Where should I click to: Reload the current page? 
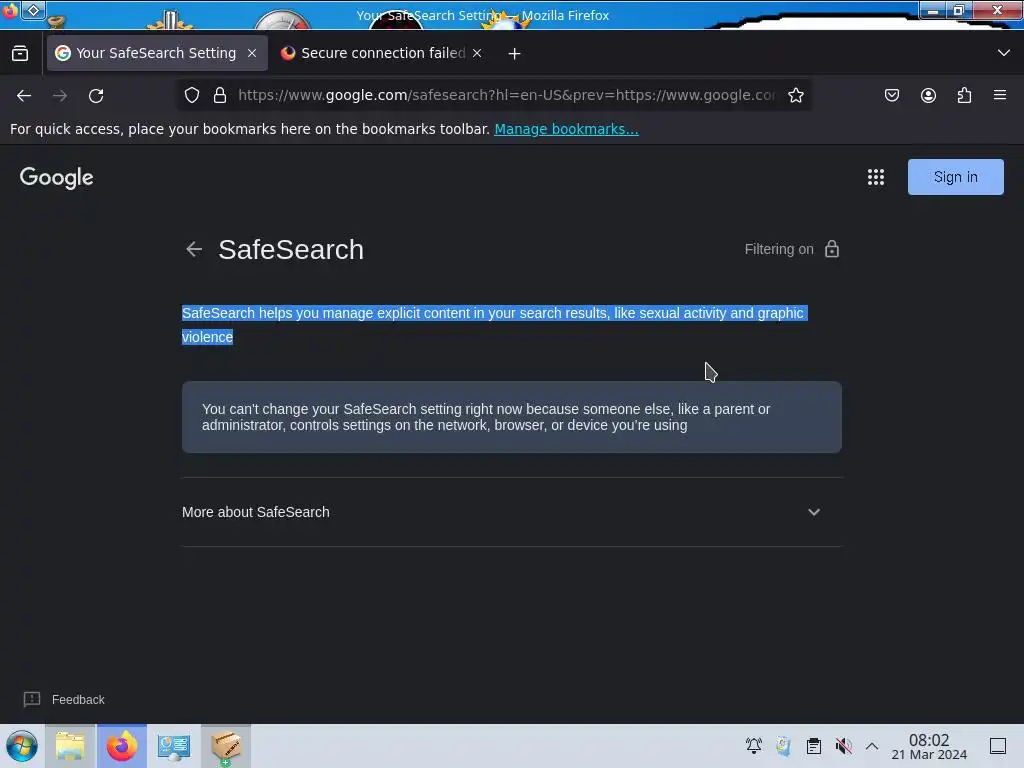tap(96, 95)
